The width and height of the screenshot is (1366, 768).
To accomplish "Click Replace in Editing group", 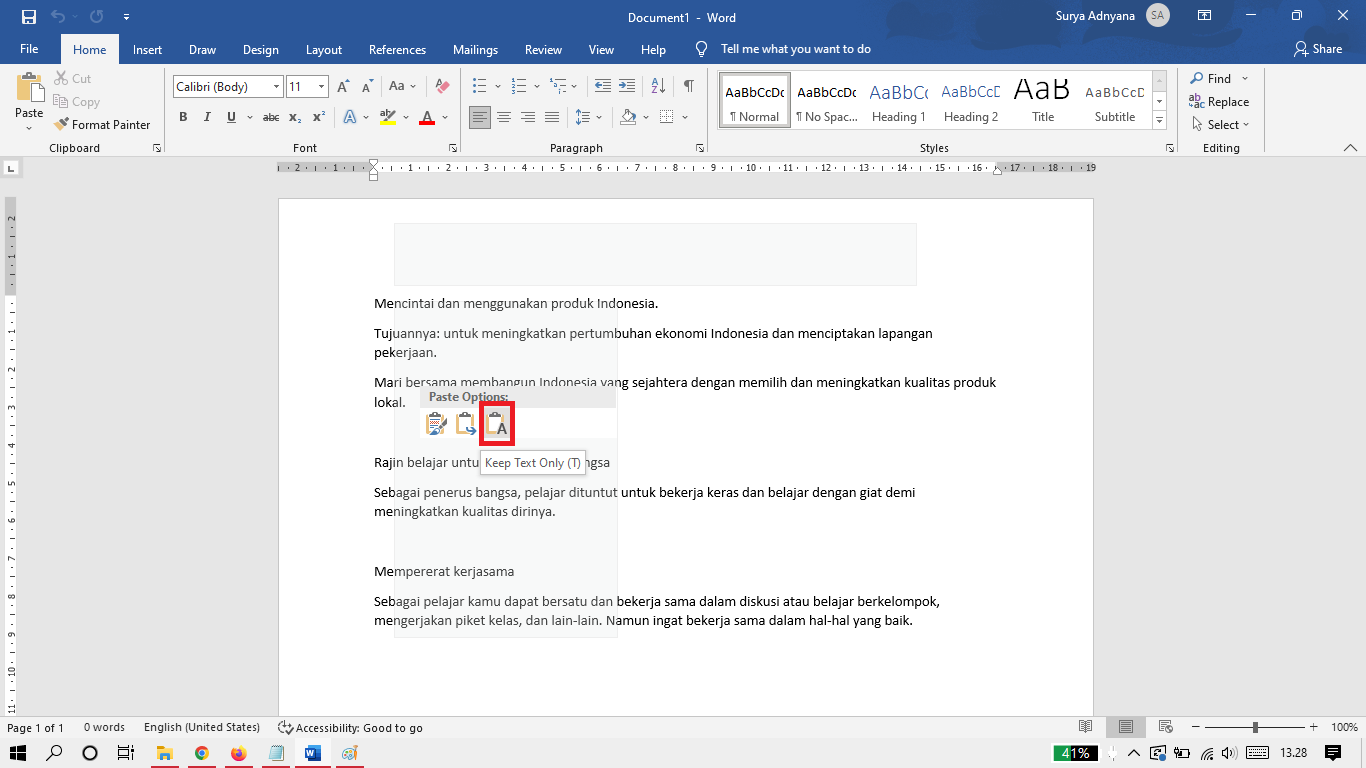I will point(1219,102).
